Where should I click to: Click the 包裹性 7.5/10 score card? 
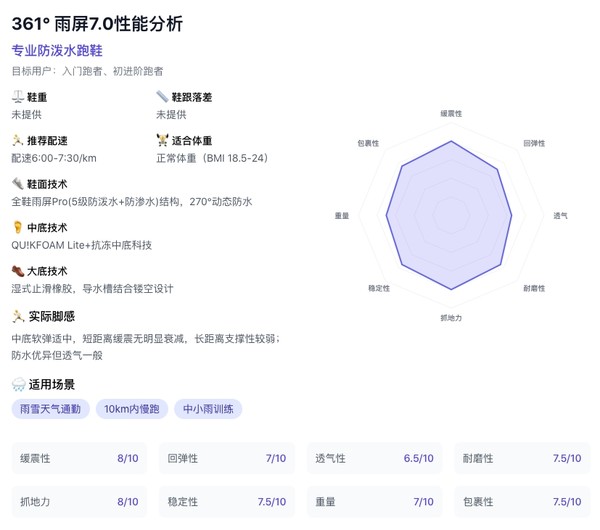tap(522, 501)
